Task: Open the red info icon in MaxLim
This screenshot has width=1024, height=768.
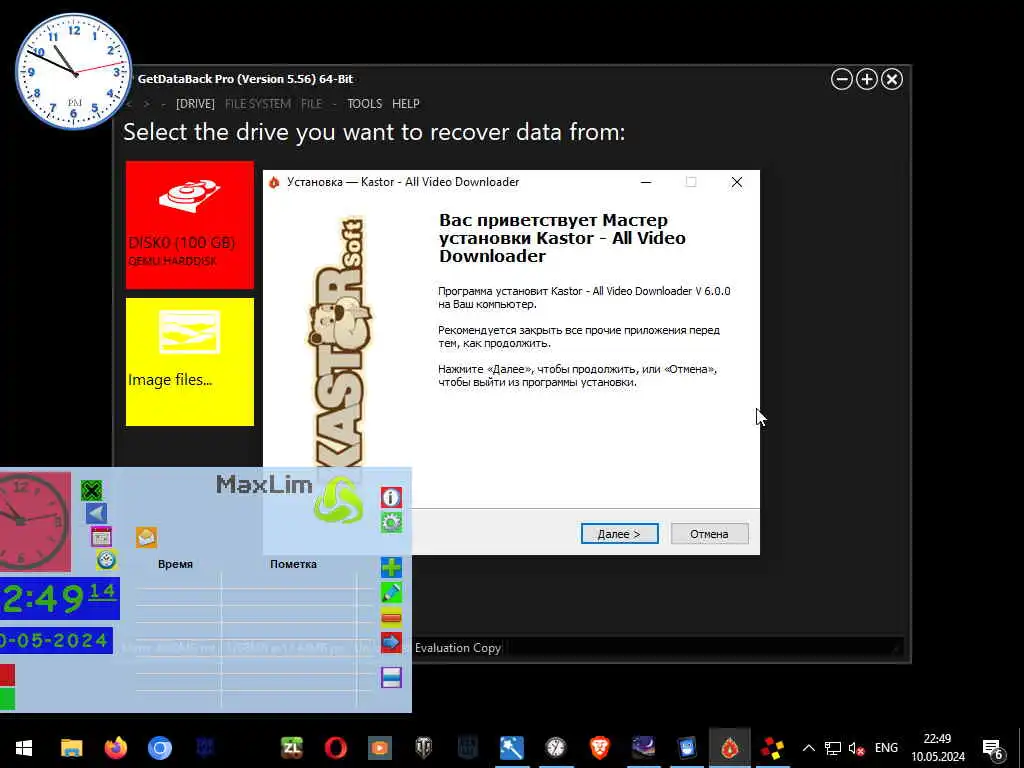Action: click(391, 498)
